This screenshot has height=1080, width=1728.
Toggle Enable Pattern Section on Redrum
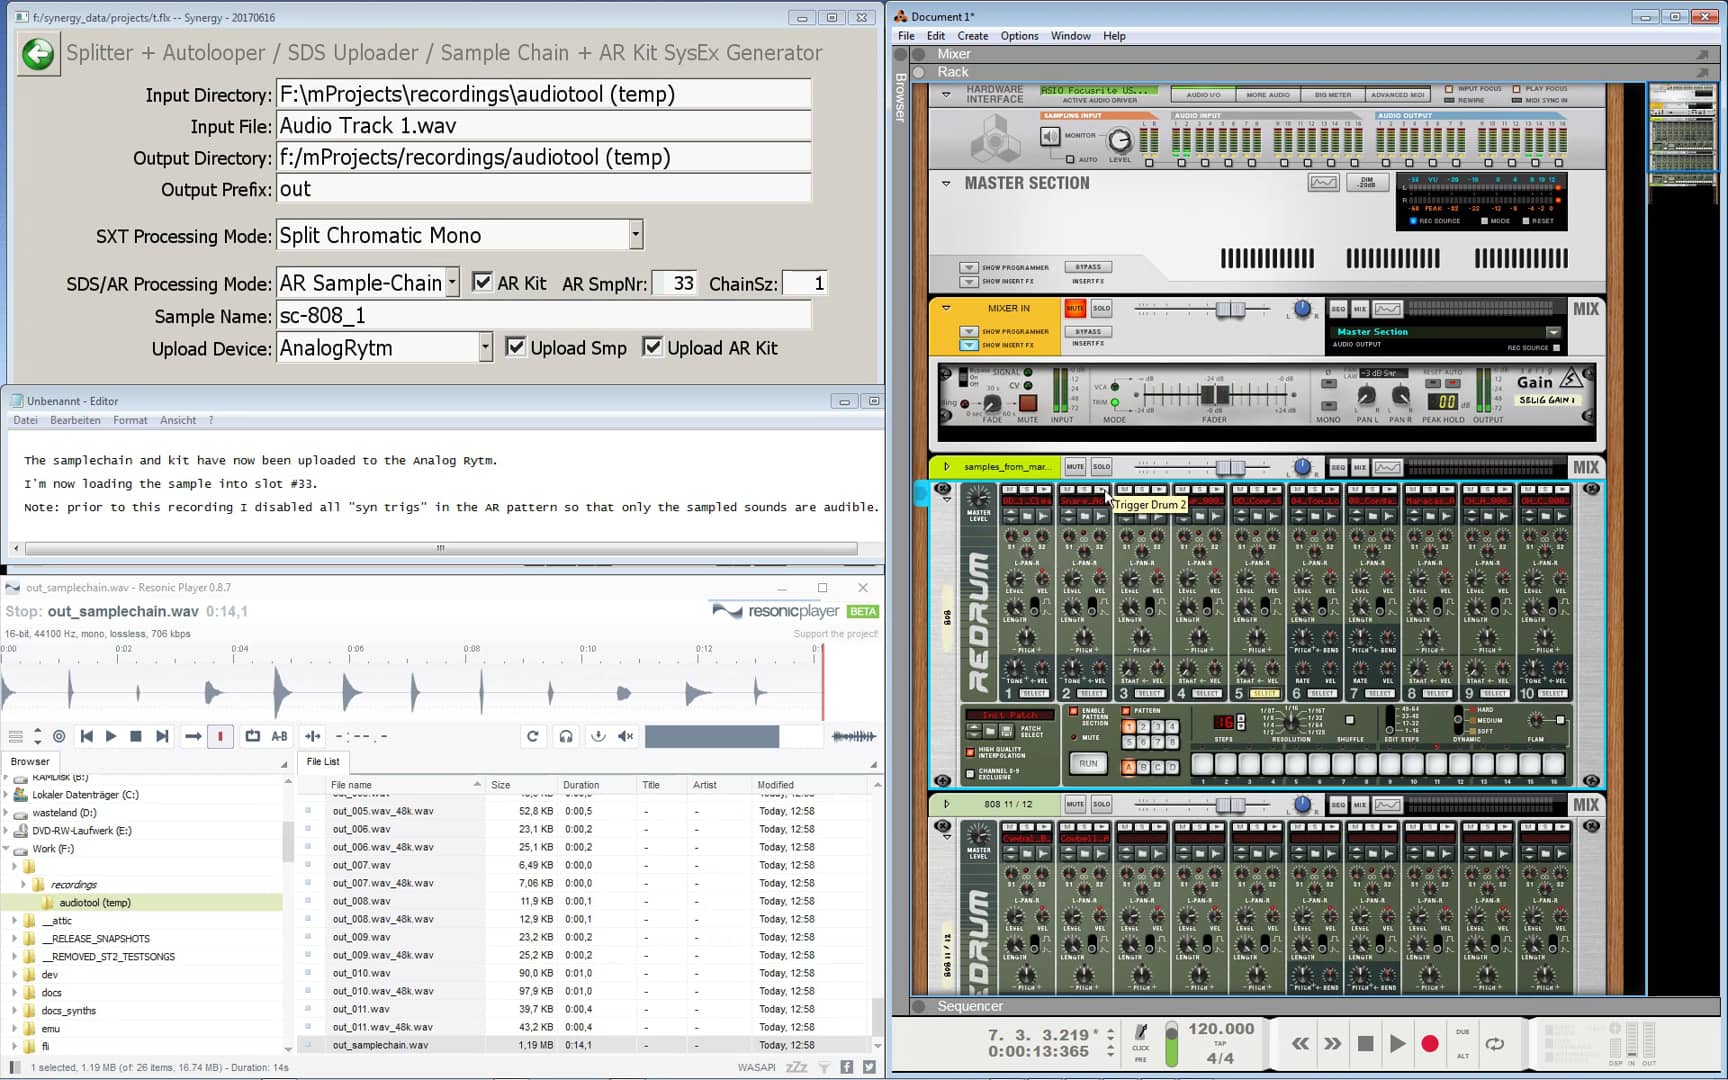(x=1074, y=711)
